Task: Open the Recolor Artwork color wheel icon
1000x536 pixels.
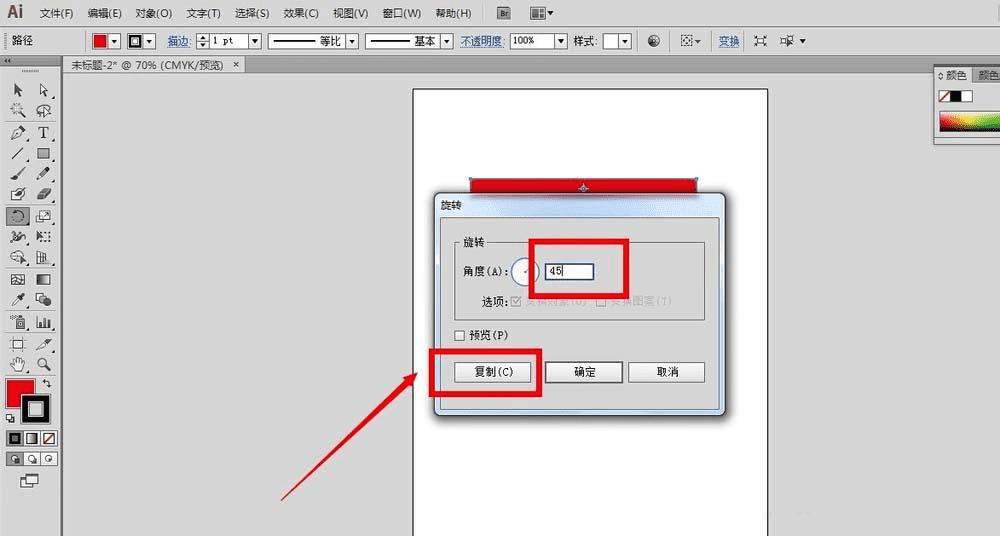Action: coord(654,41)
